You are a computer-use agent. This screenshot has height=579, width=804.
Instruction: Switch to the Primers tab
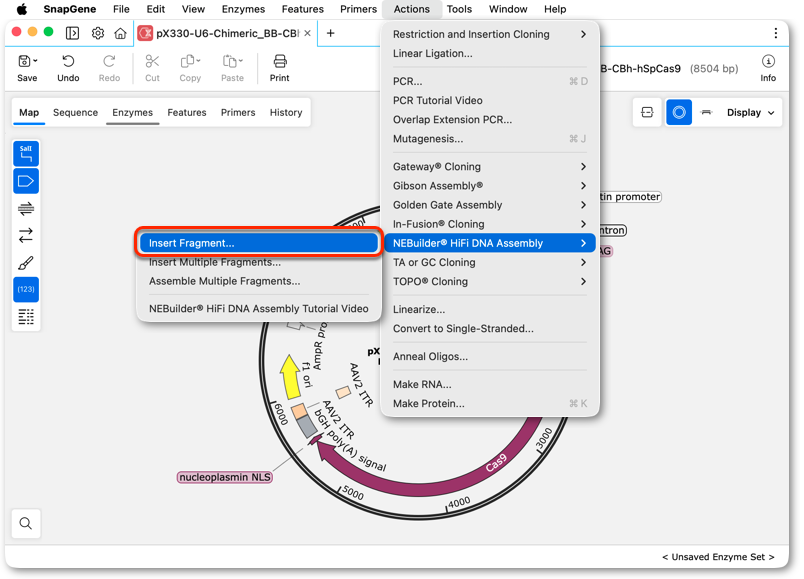(238, 112)
